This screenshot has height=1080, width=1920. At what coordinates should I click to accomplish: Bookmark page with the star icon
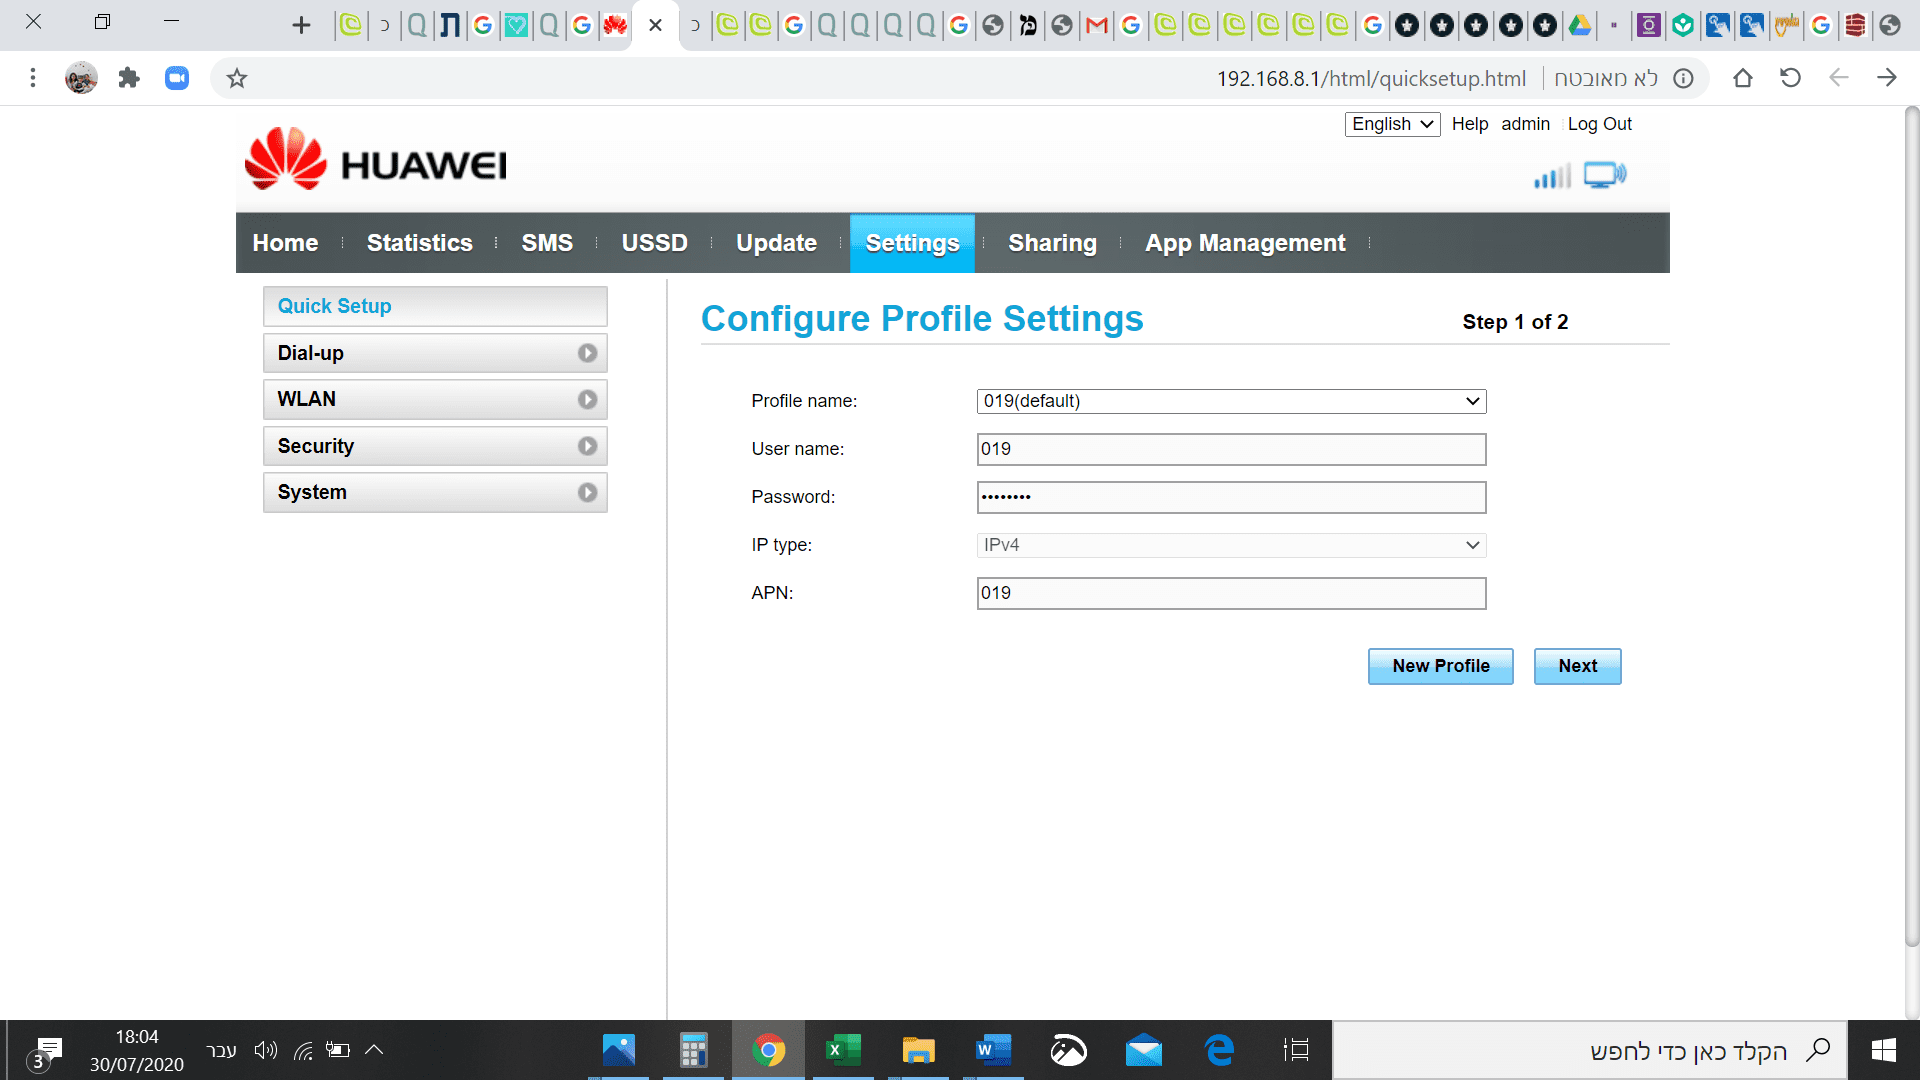click(x=237, y=78)
